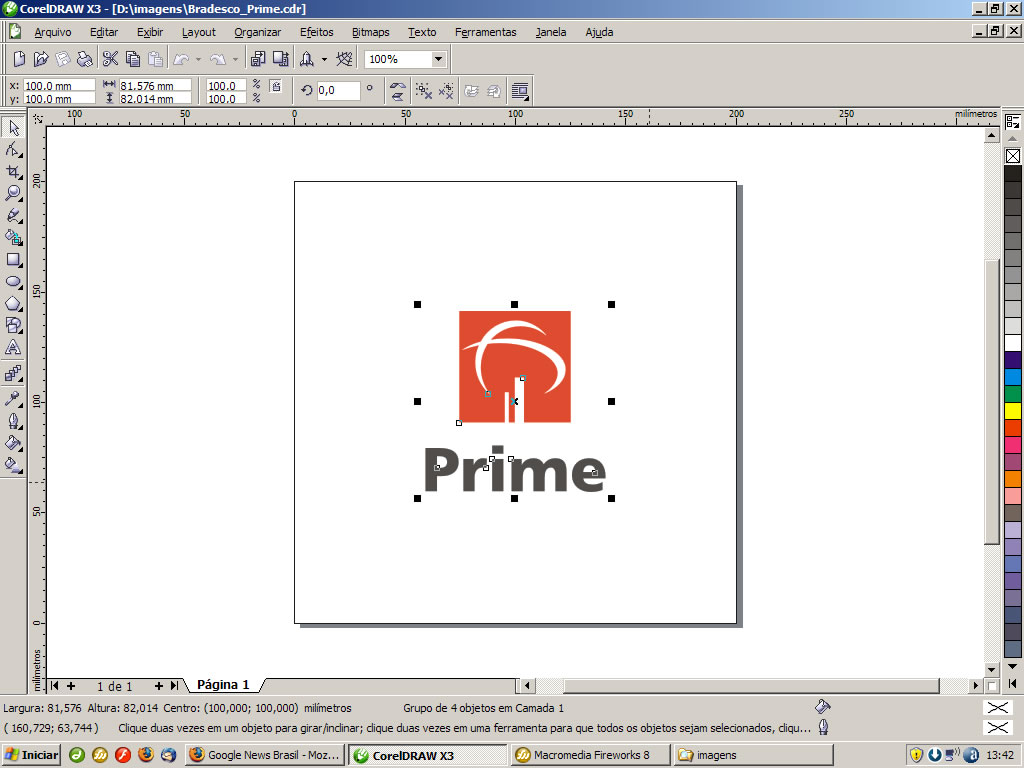Select the Shape edit tool
The width and height of the screenshot is (1024, 768).
click(13, 150)
